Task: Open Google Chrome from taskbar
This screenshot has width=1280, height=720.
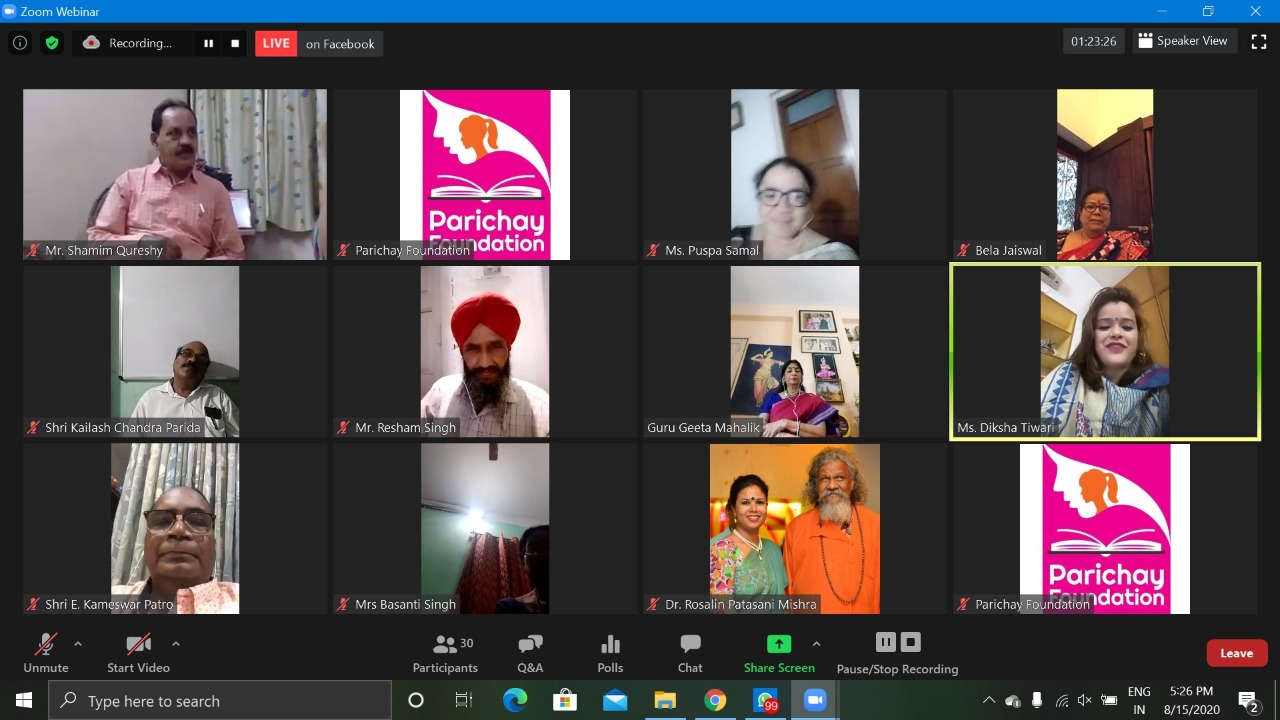Action: point(715,700)
